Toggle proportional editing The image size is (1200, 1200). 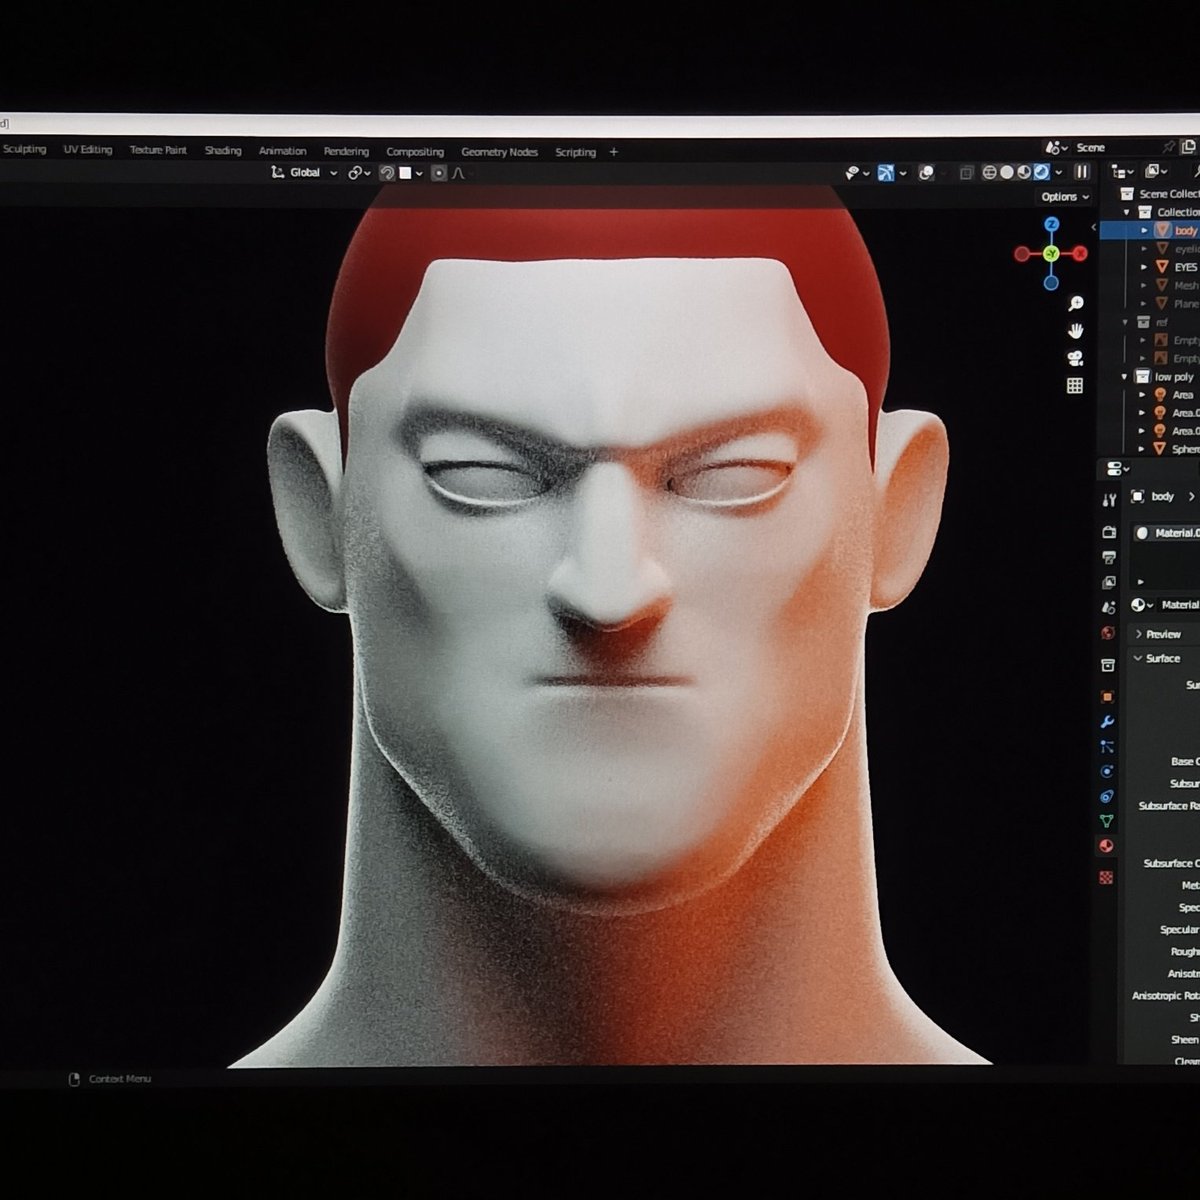[x=438, y=173]
